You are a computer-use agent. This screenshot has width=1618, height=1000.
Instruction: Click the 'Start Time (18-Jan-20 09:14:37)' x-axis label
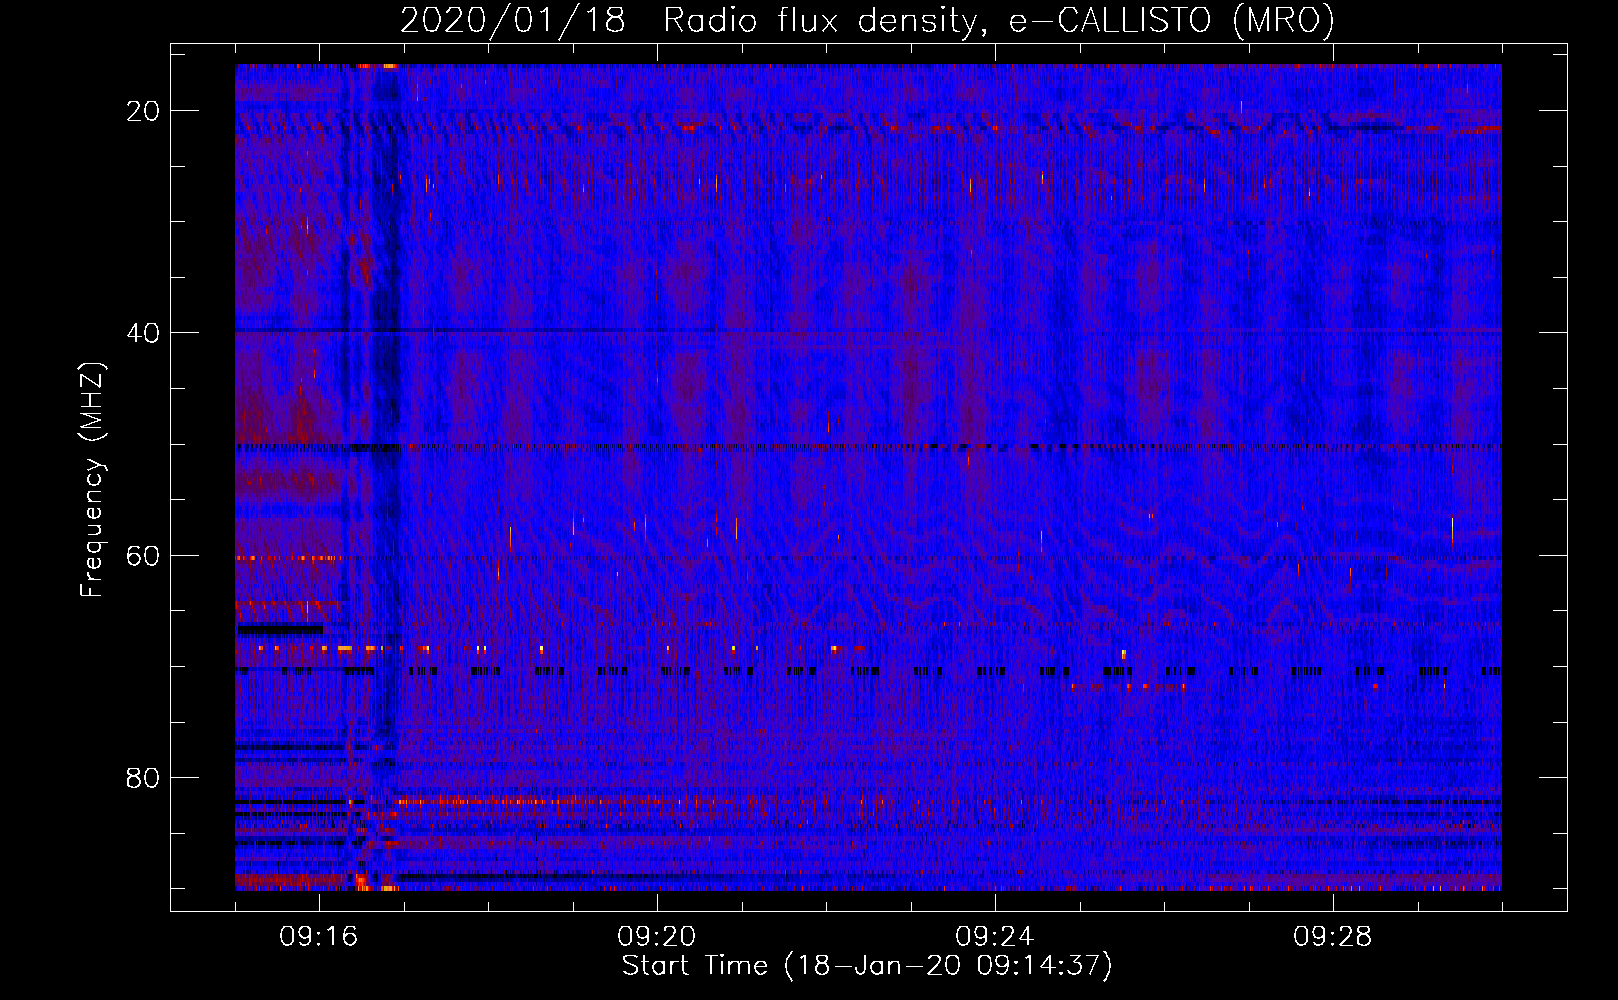tap(867, 966)
